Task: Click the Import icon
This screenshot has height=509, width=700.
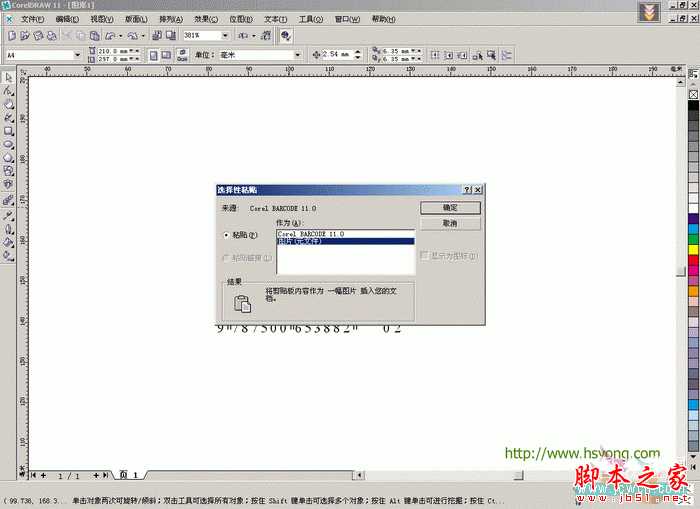Action: (157, 35)
